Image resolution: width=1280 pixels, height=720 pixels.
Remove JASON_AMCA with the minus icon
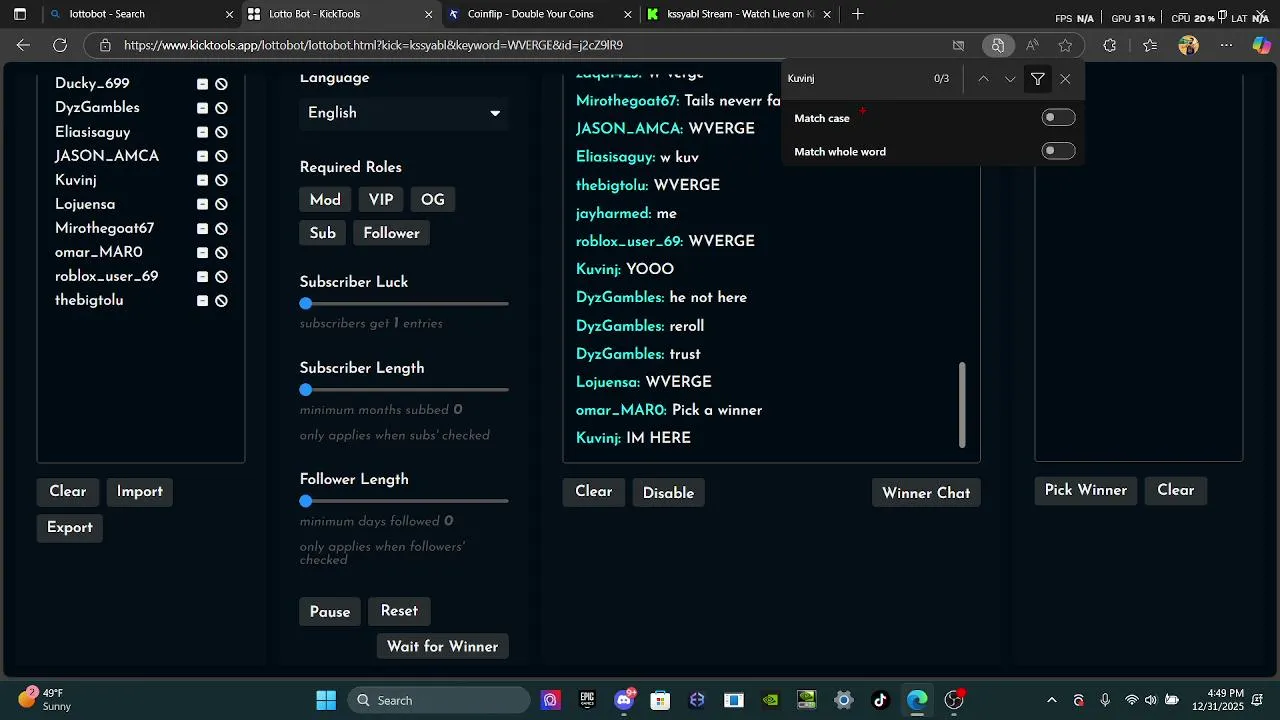(202, 156)
